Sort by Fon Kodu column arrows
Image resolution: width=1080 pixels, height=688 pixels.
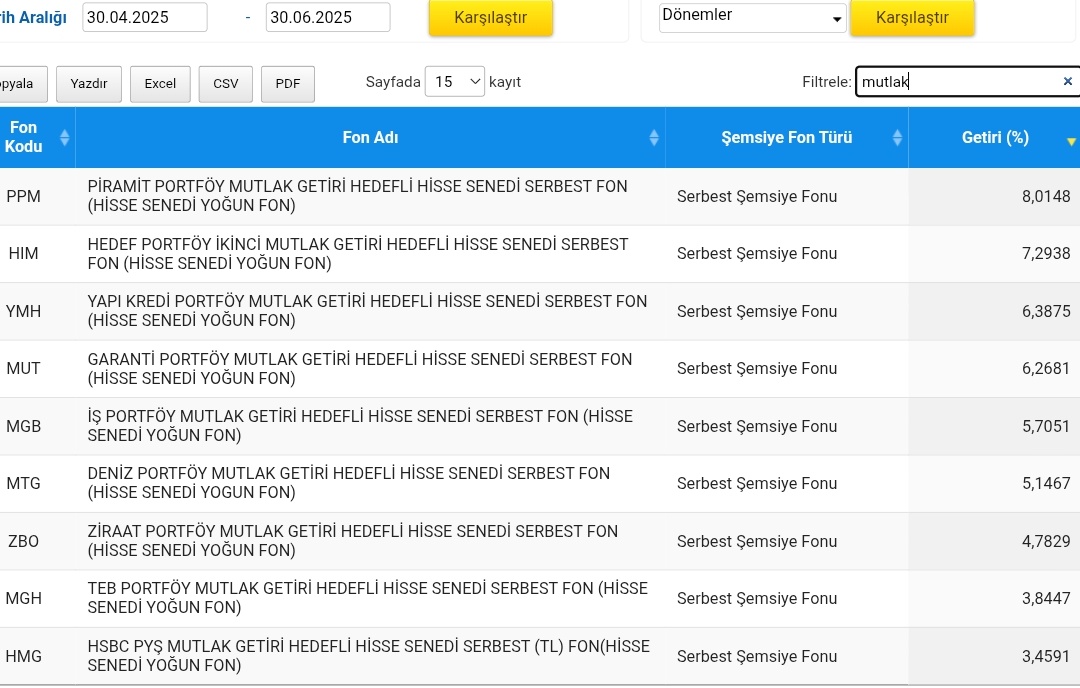pyautogui.click(x=64, y=138)
